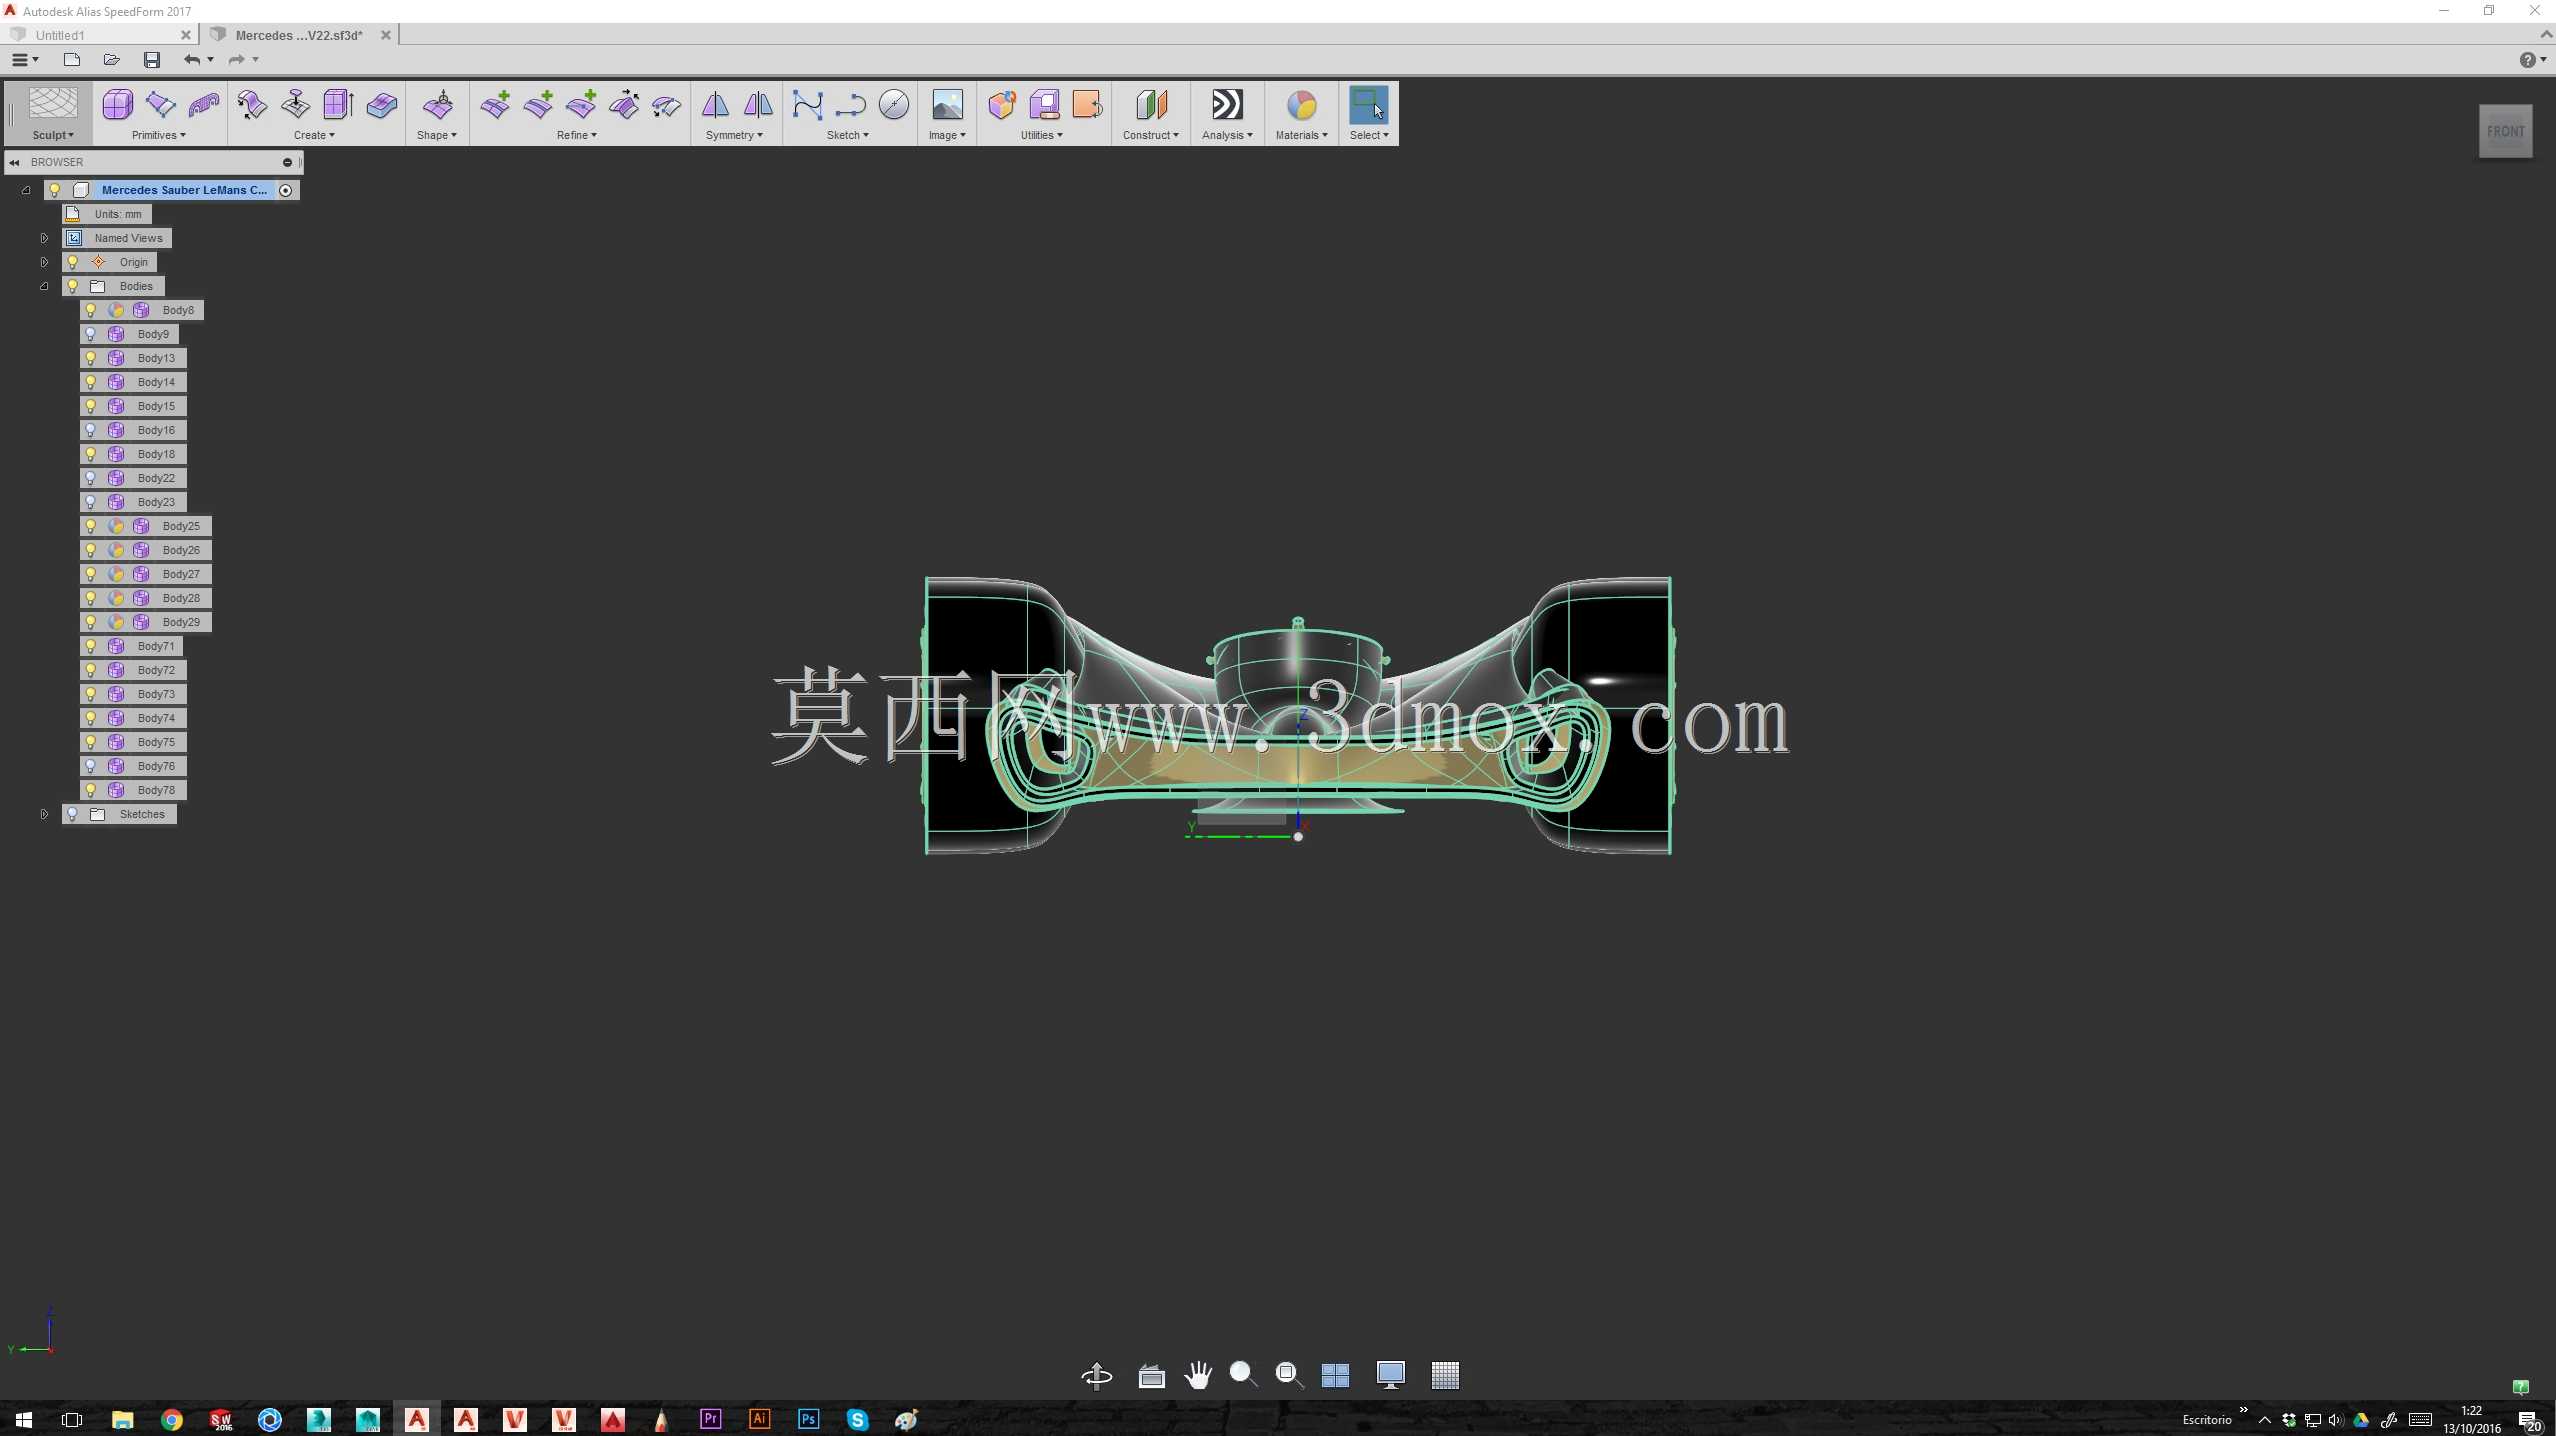Expand the Named Views tree node
The image size is (2556, 1436).
44,238
